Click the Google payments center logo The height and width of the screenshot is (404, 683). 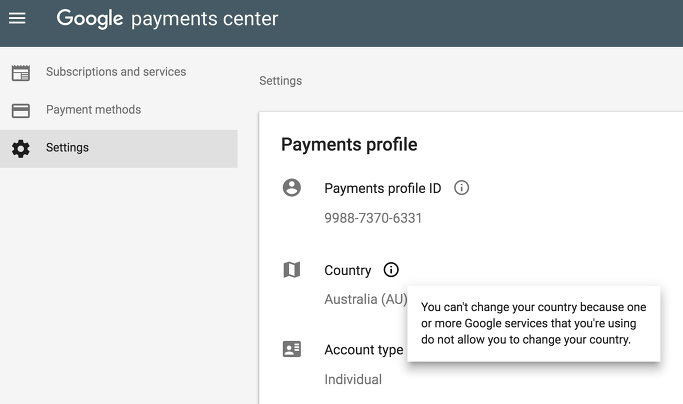click(167, 19)
